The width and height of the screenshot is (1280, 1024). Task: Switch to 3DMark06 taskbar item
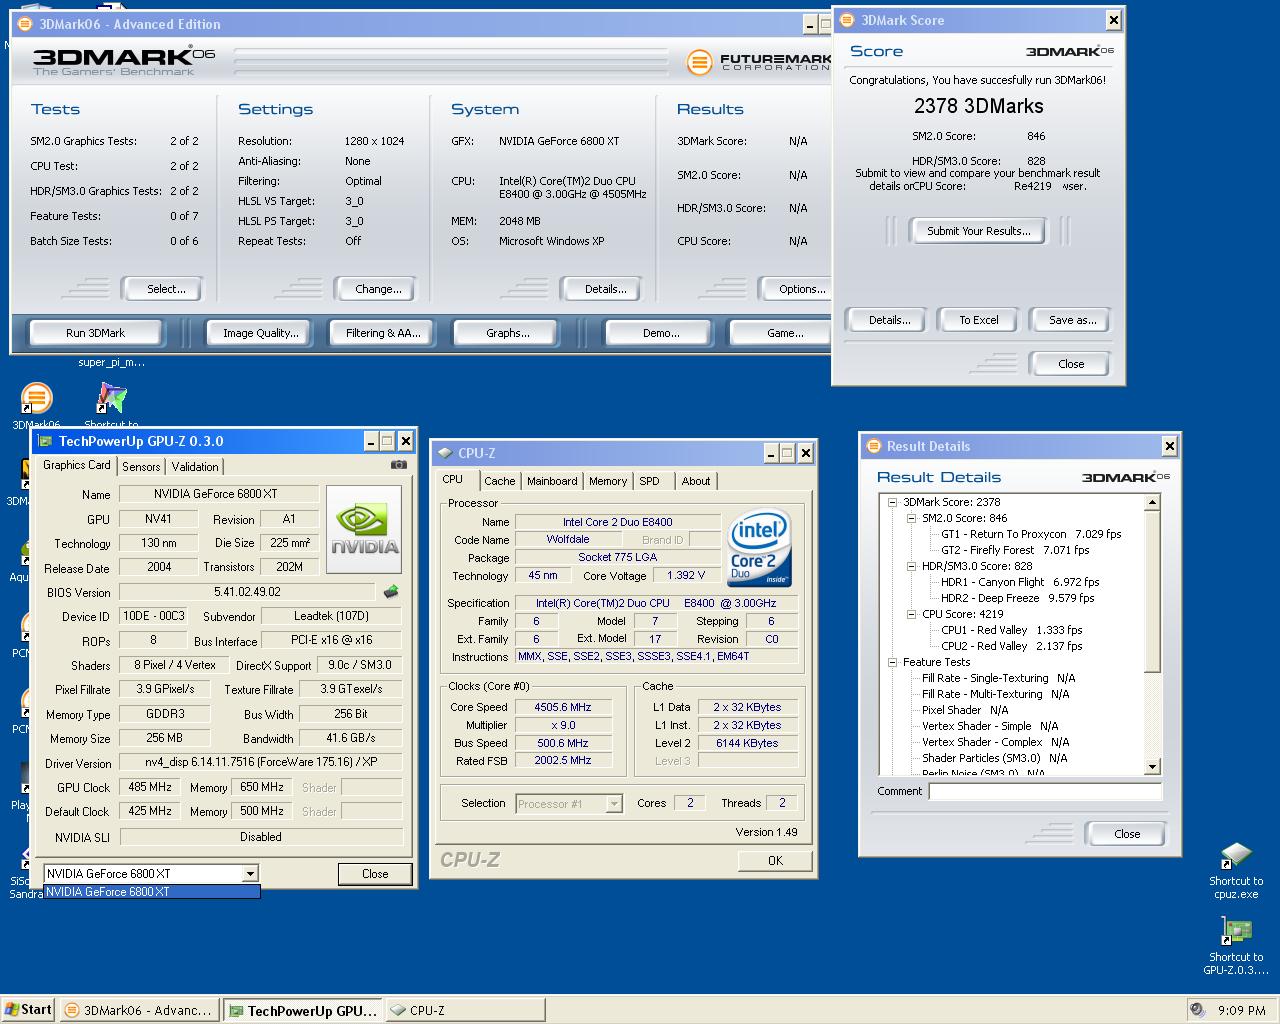pos(138,1010)
